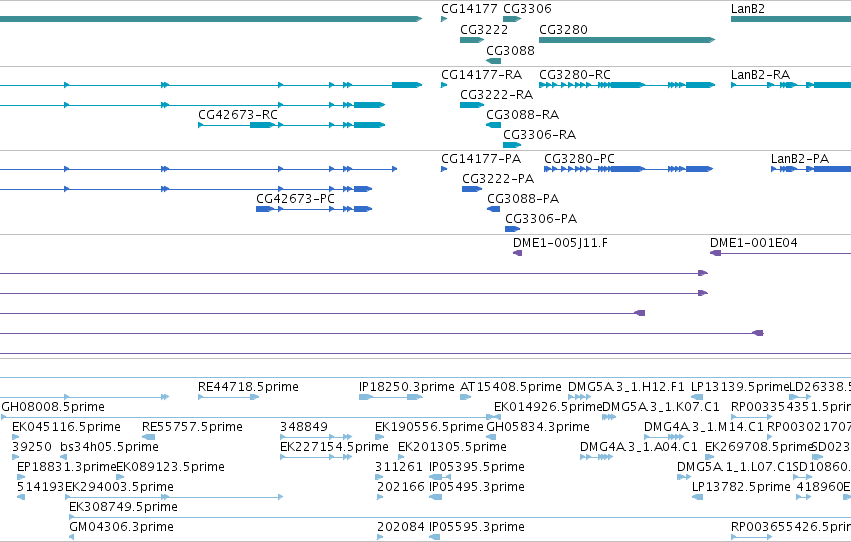Image resolution: width=851 pixels, height=542 pixels.
Task: Click the DME1-005J11.F feature label
Action: tap(560, 243)
